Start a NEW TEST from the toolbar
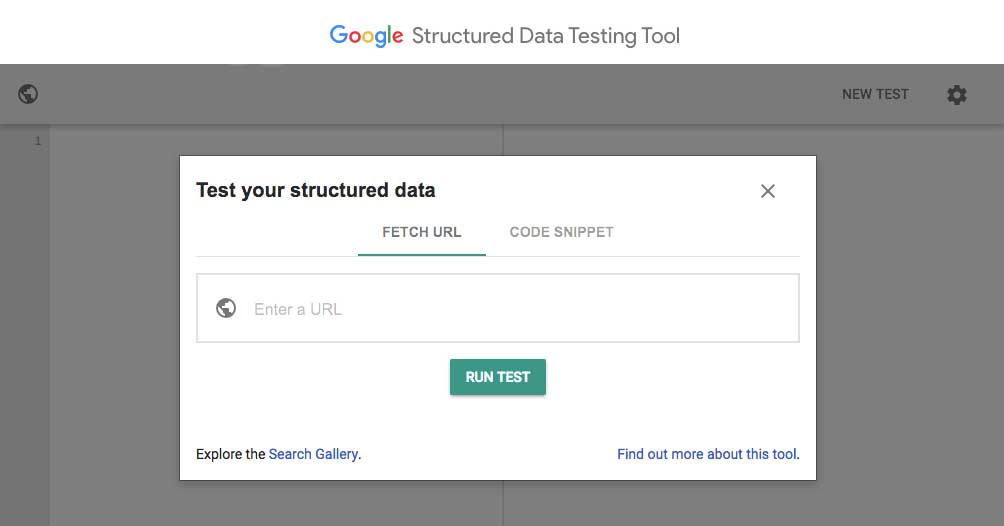The image size is (1004, 526). pos(875,94)
